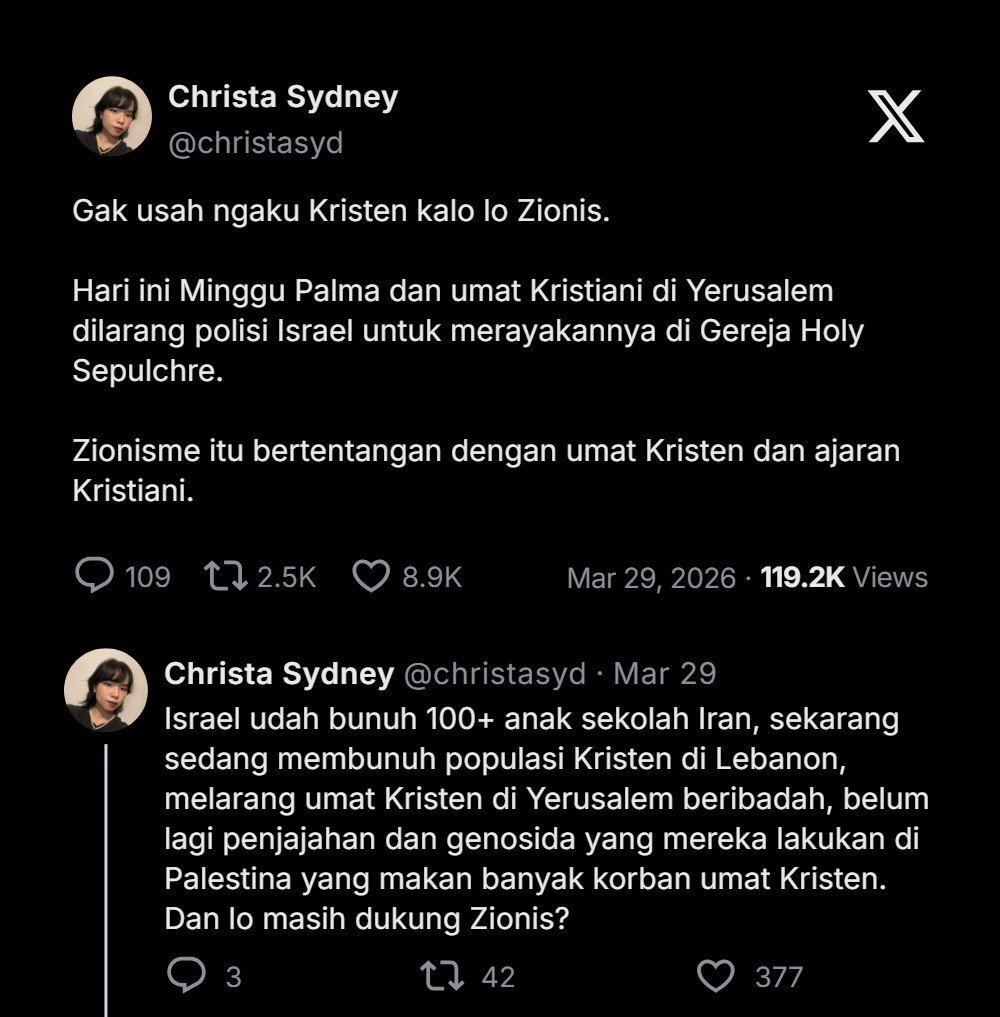The height and width of the screenshot is (1017, 1000).
Task: Click the 2.5K repost count number
Action: (287, 577)
